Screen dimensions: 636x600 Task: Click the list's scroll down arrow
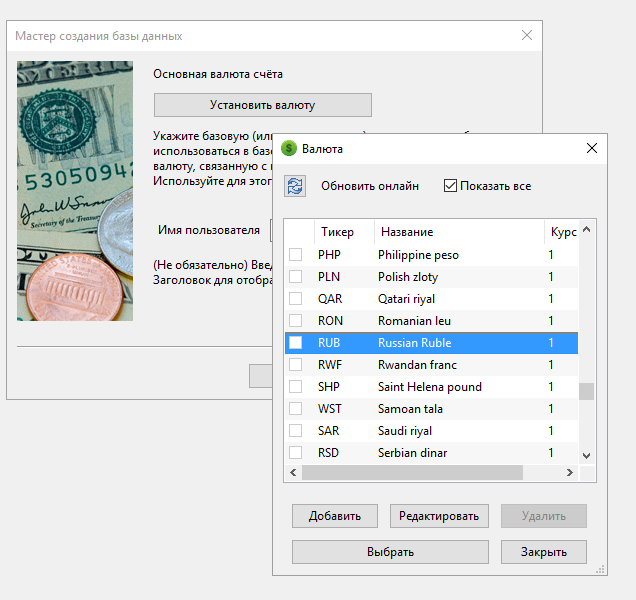[x=587, y=456]
